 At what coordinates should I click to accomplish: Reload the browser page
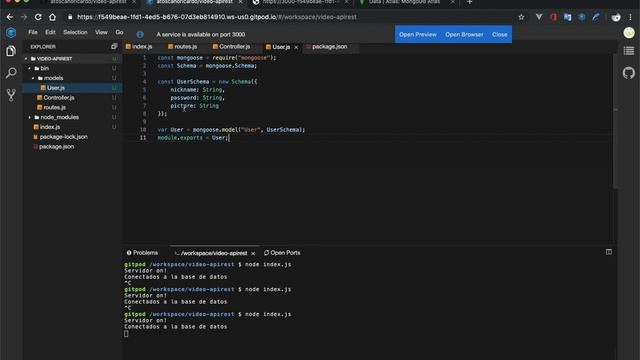tap(38, 17)
